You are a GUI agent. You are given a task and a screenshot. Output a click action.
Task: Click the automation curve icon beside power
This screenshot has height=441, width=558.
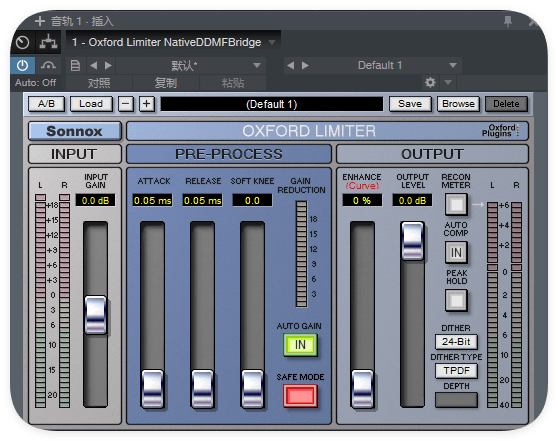point(48,65)
